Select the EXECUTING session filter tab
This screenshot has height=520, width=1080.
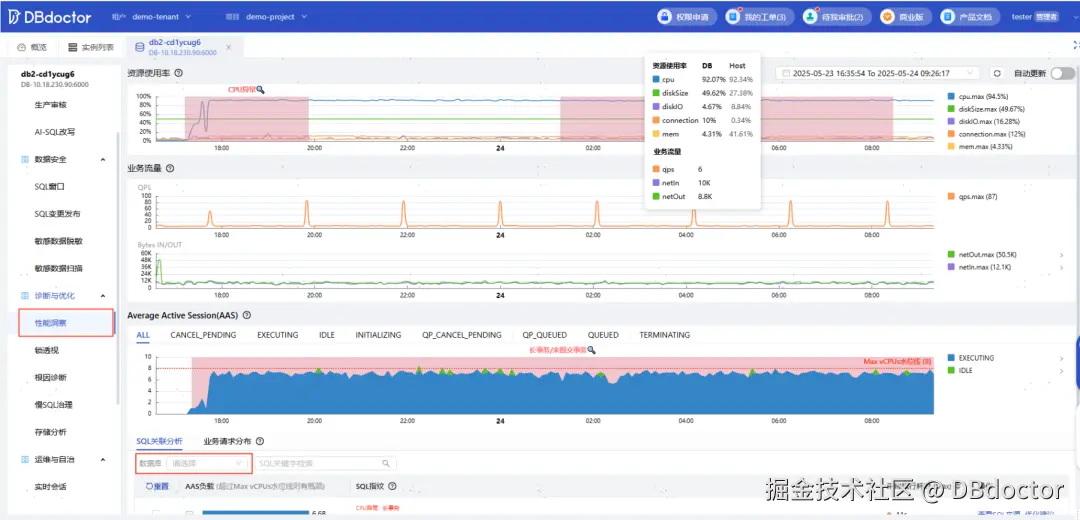pyautogui.click(x=278, y=335)
